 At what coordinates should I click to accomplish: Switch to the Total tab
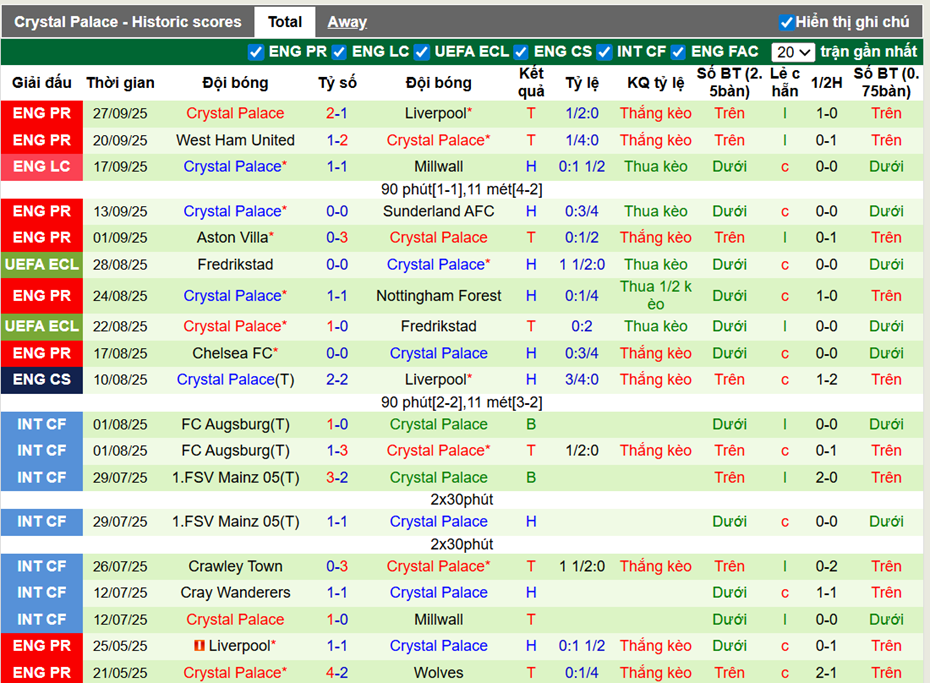pyautogui.click(x=285, y=22)
